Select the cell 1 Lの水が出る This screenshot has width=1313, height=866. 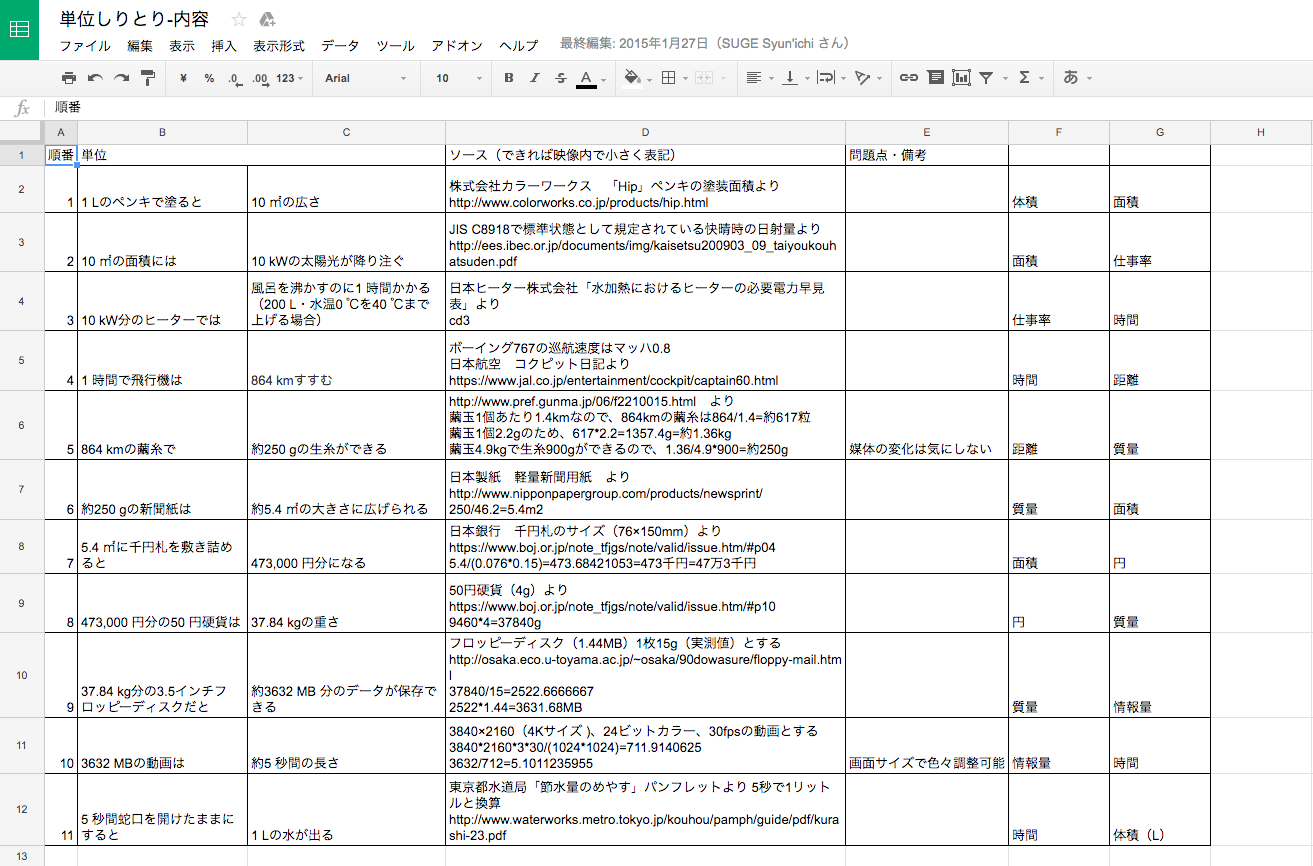pyautogui.click(x=346, y=810)
